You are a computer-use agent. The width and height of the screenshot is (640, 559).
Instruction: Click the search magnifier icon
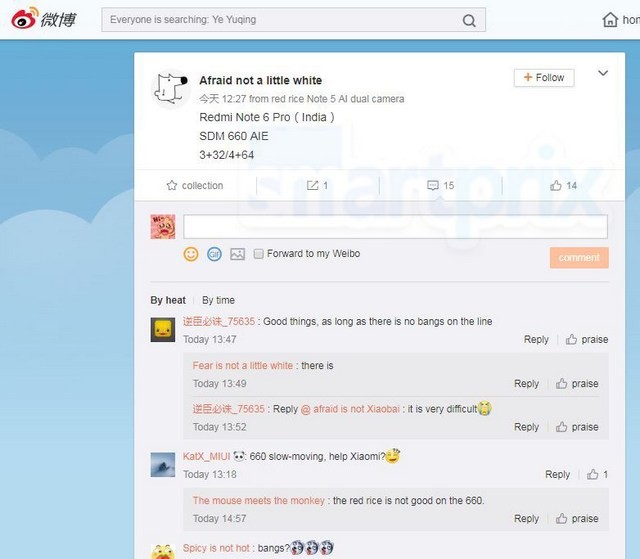click(469, 20)
